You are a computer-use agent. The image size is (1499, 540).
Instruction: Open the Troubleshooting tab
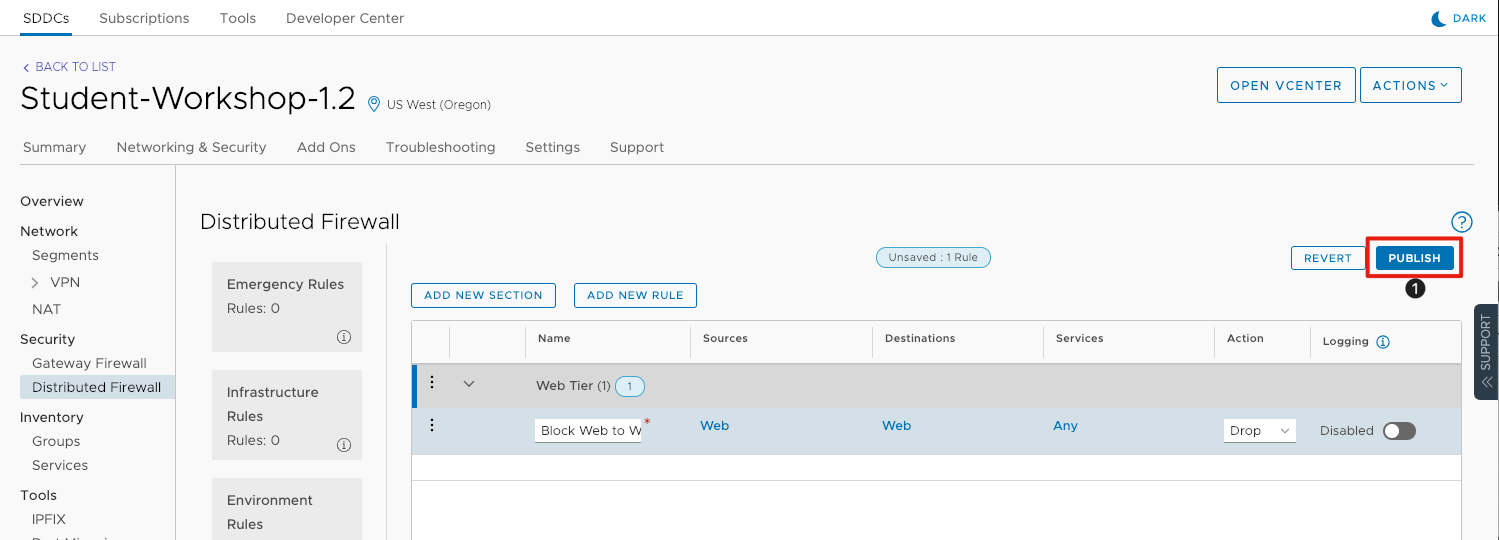tap(441, 147)
